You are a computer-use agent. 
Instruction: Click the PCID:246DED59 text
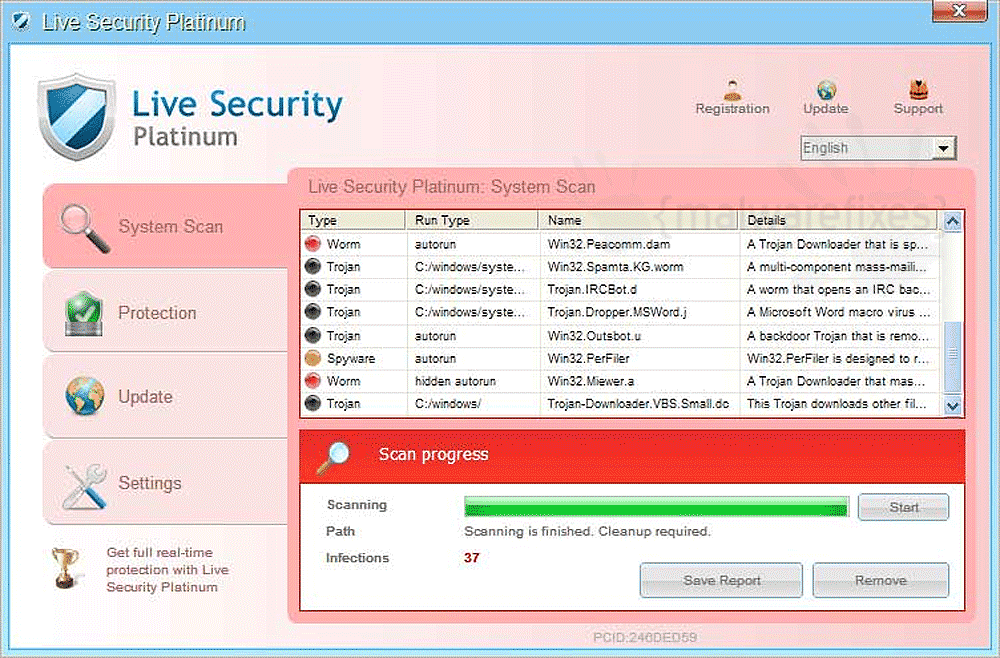tap(645, 637)
